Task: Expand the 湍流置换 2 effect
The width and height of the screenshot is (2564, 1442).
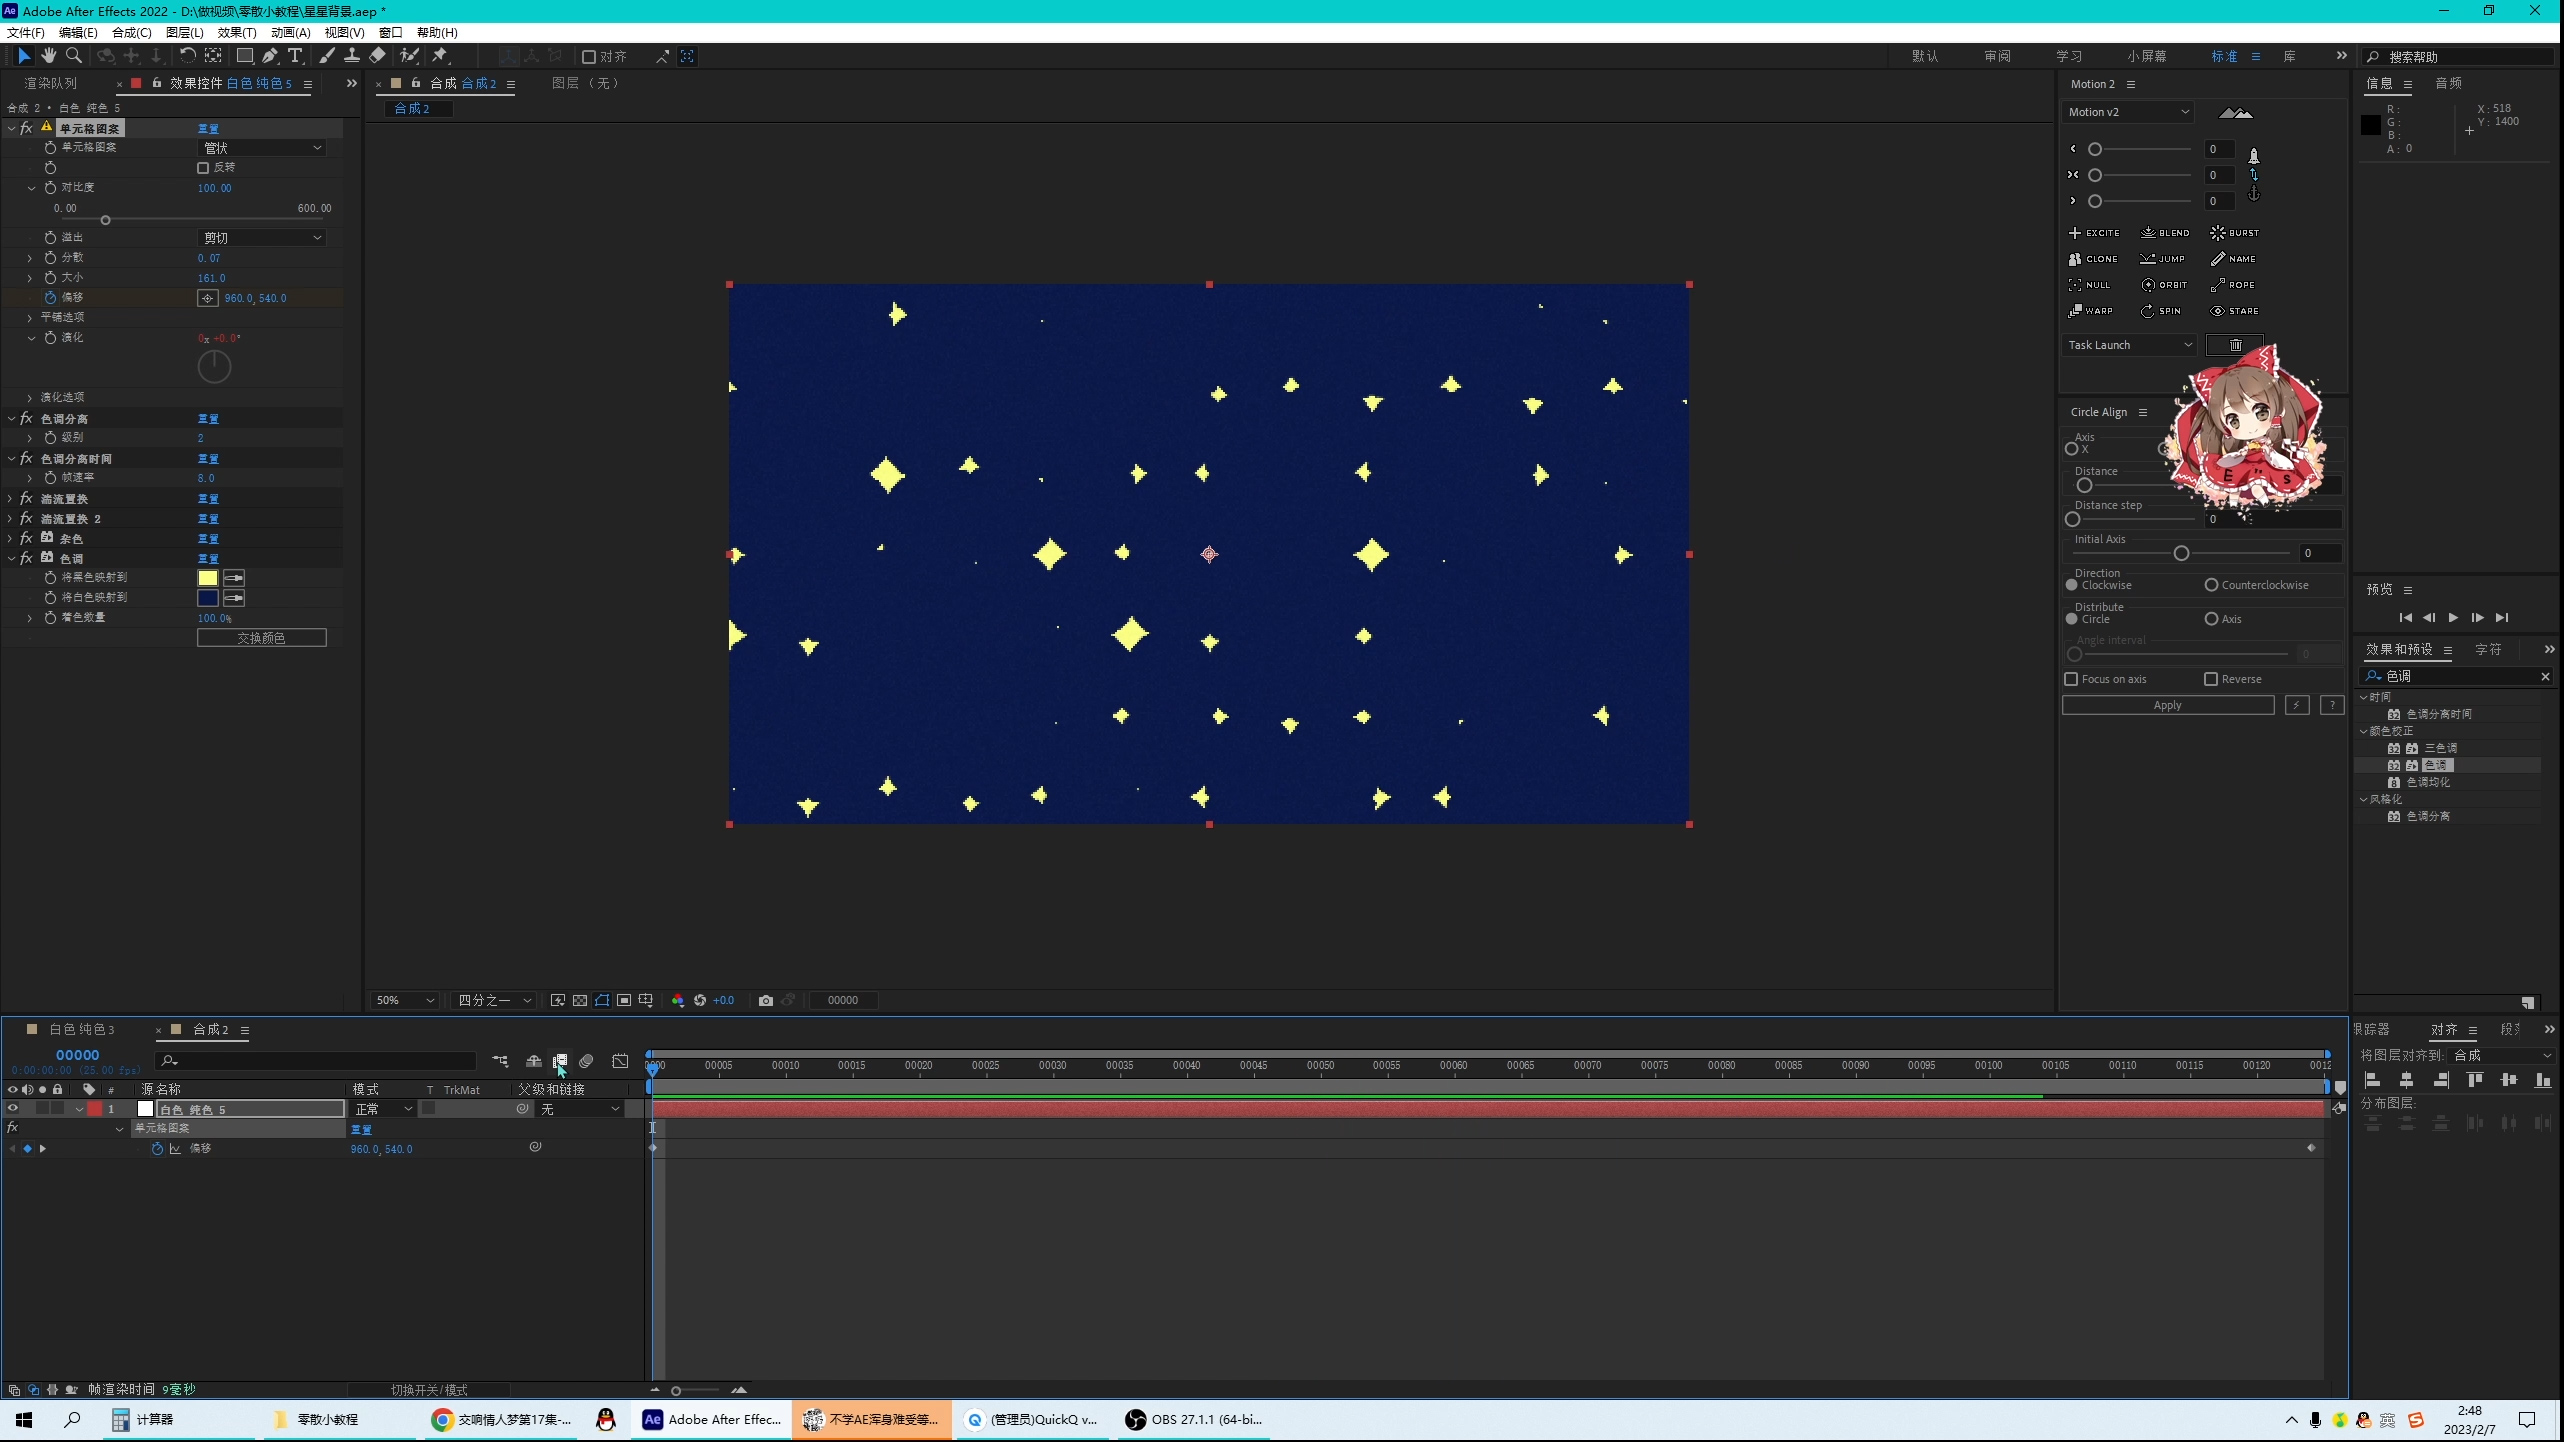Action: tap(11, 519)
